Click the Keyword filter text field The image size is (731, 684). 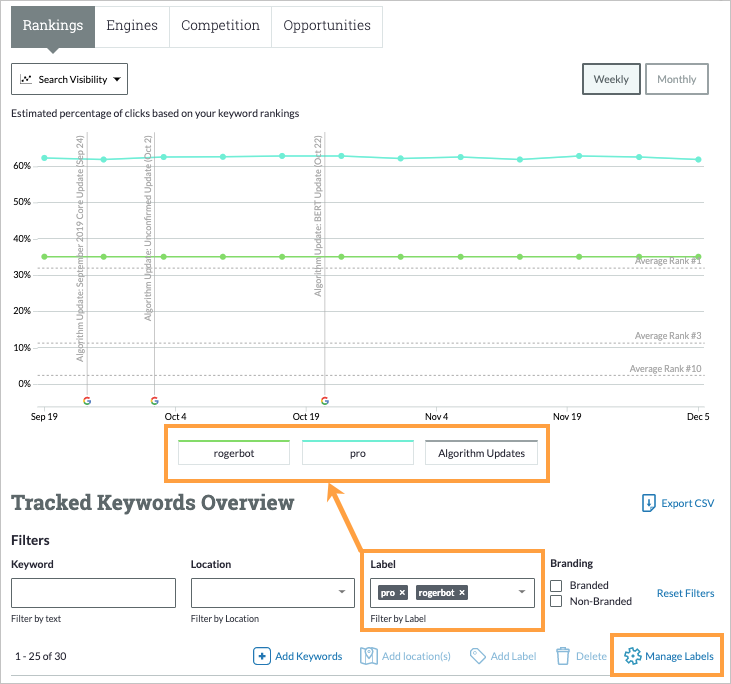click(x=93, y=593)
